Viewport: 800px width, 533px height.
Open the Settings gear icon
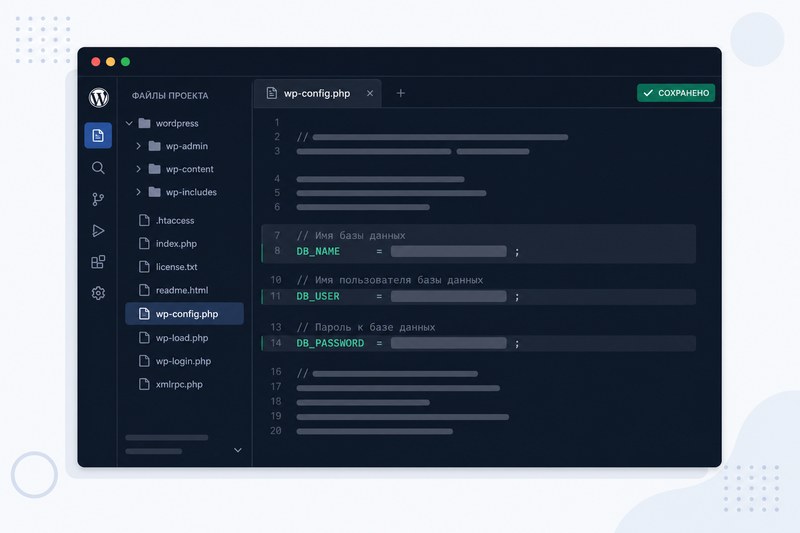(98, 293)
